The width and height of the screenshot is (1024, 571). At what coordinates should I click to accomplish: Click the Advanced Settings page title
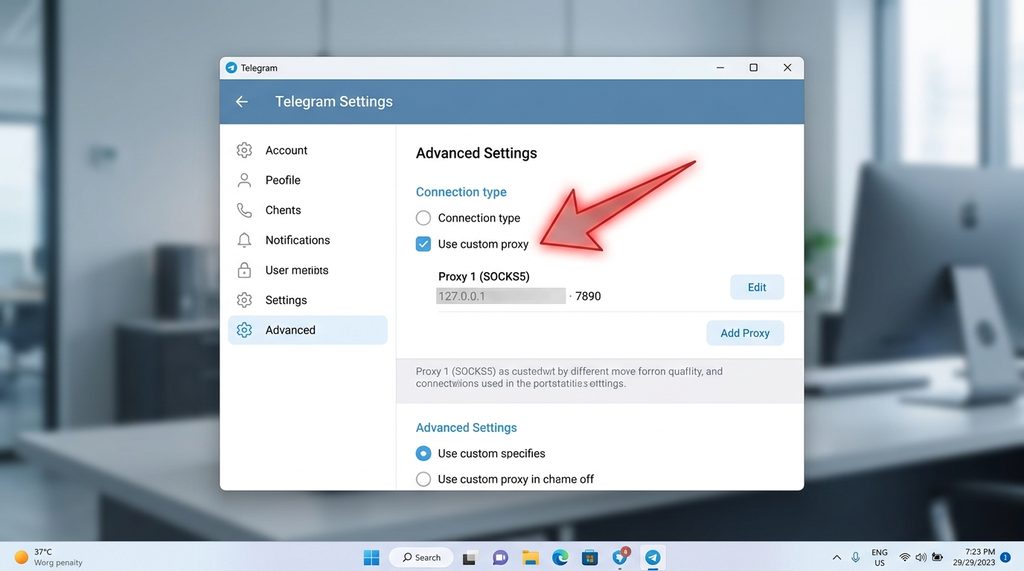[x=477, y=153]
